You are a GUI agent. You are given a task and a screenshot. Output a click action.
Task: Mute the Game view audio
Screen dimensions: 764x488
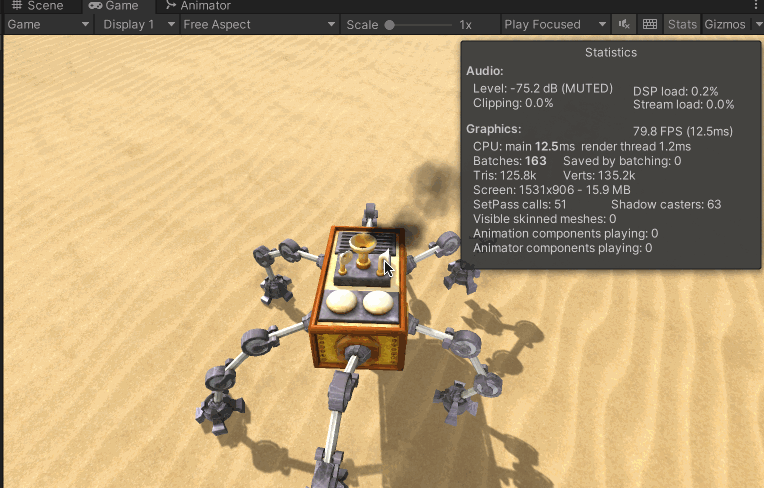[625, 24]
